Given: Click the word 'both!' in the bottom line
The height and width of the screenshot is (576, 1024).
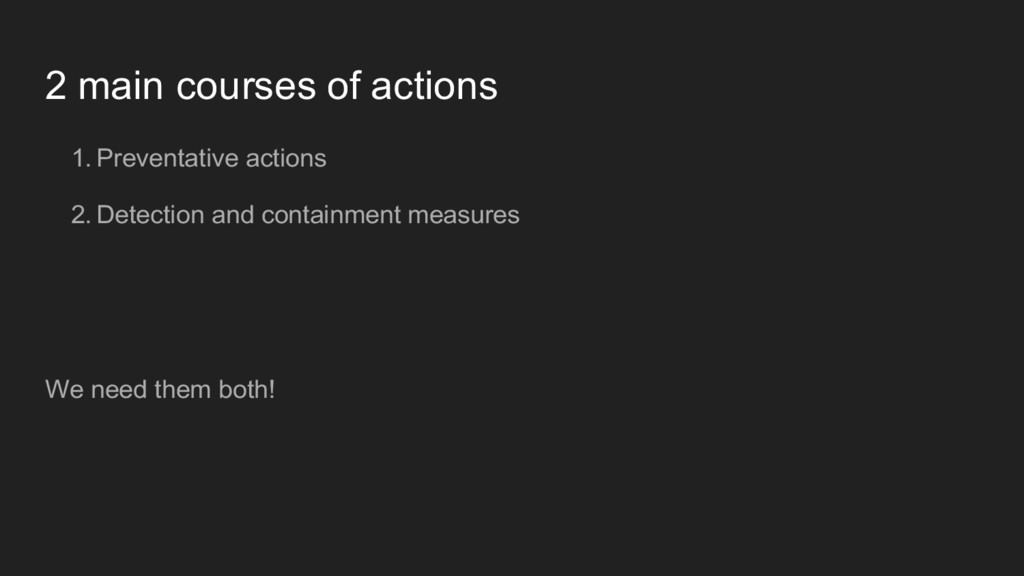Looking at the screenshot, I should coord(246,390).
